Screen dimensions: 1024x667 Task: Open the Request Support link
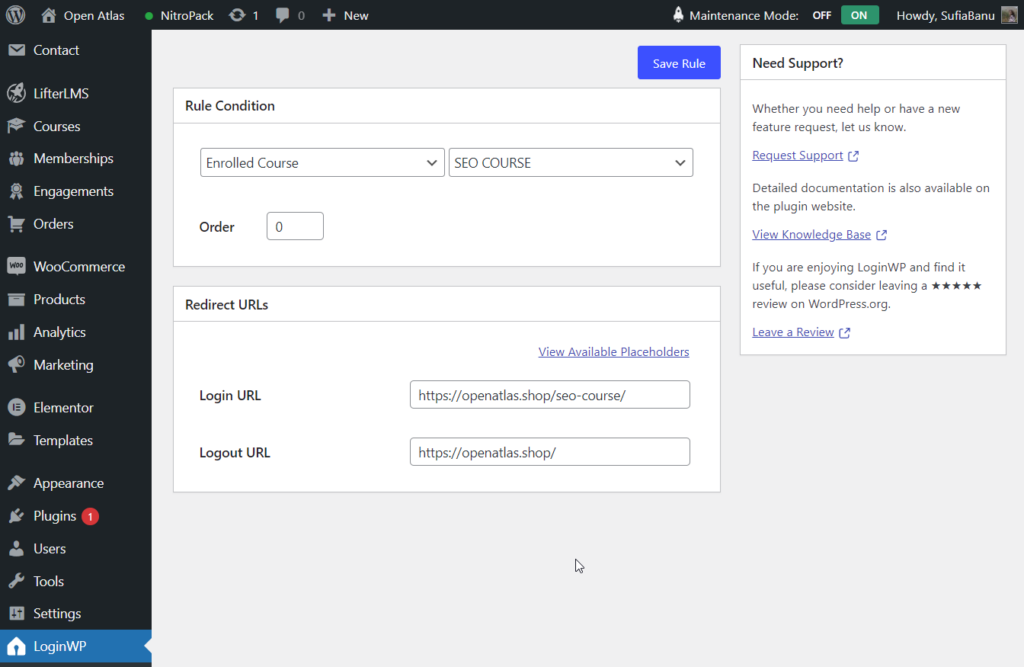[x=805, y=155]
